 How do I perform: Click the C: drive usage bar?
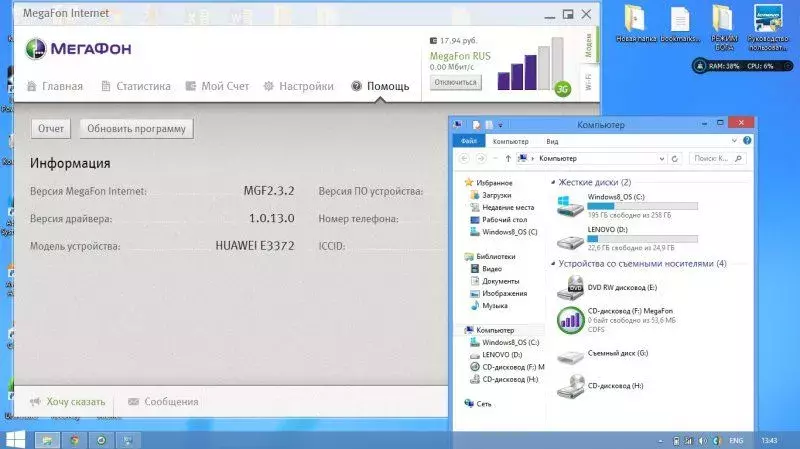click(642, 206)
